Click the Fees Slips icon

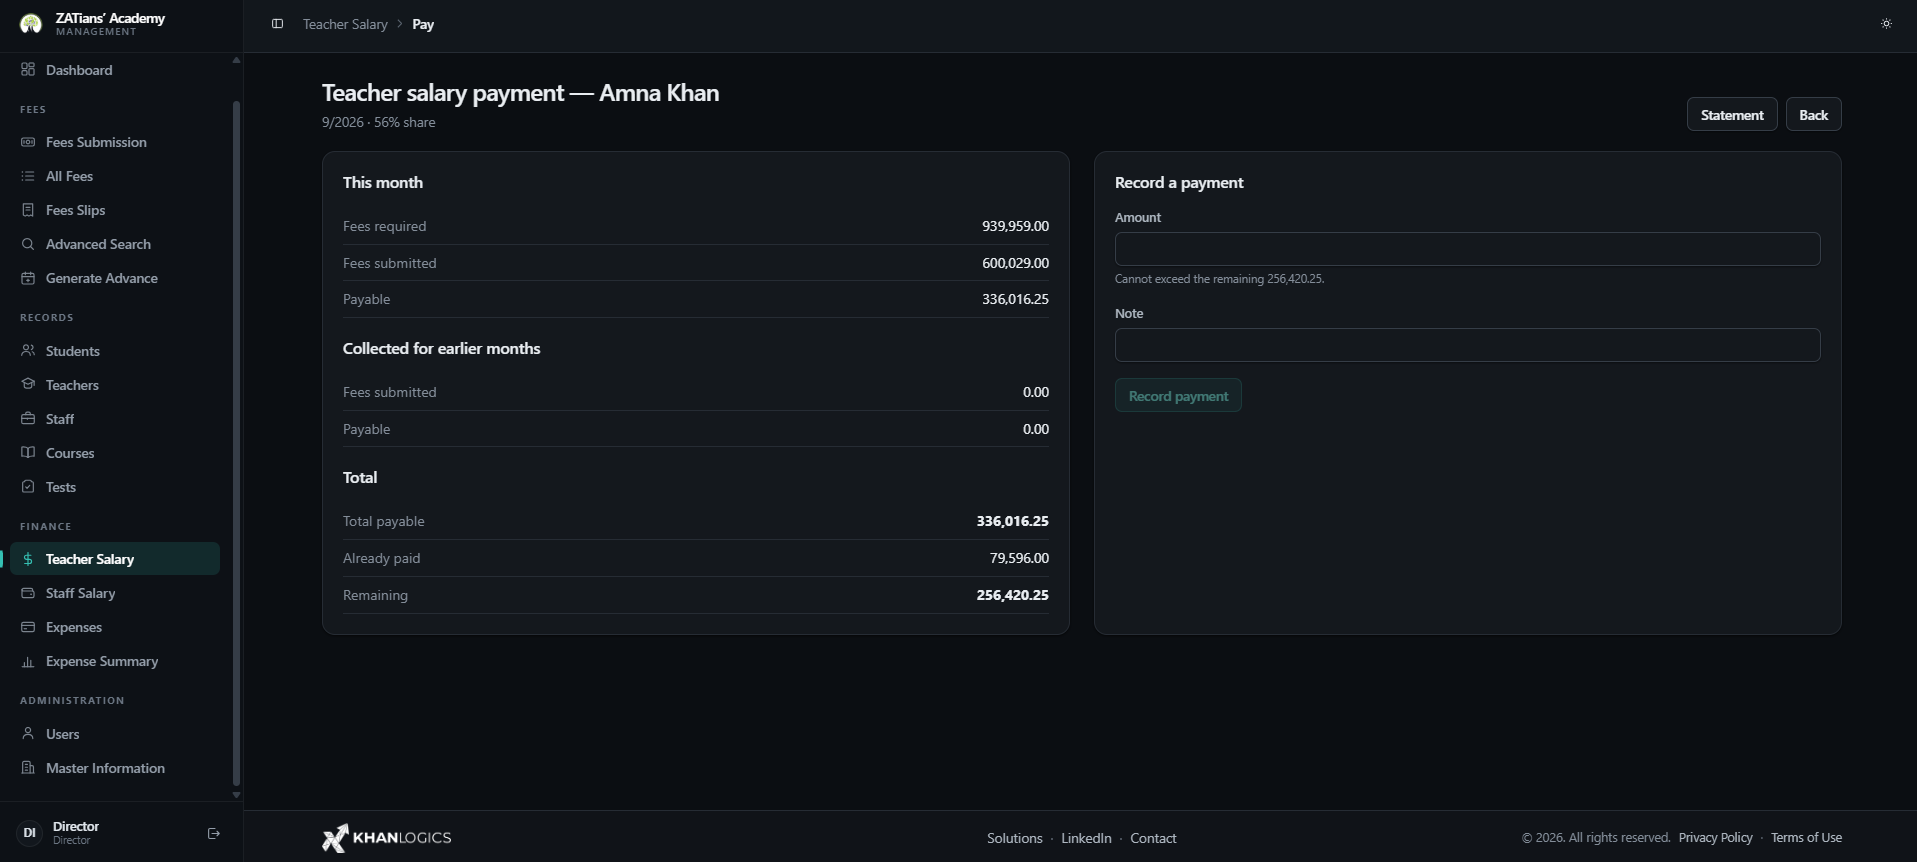tap(28, 210)
